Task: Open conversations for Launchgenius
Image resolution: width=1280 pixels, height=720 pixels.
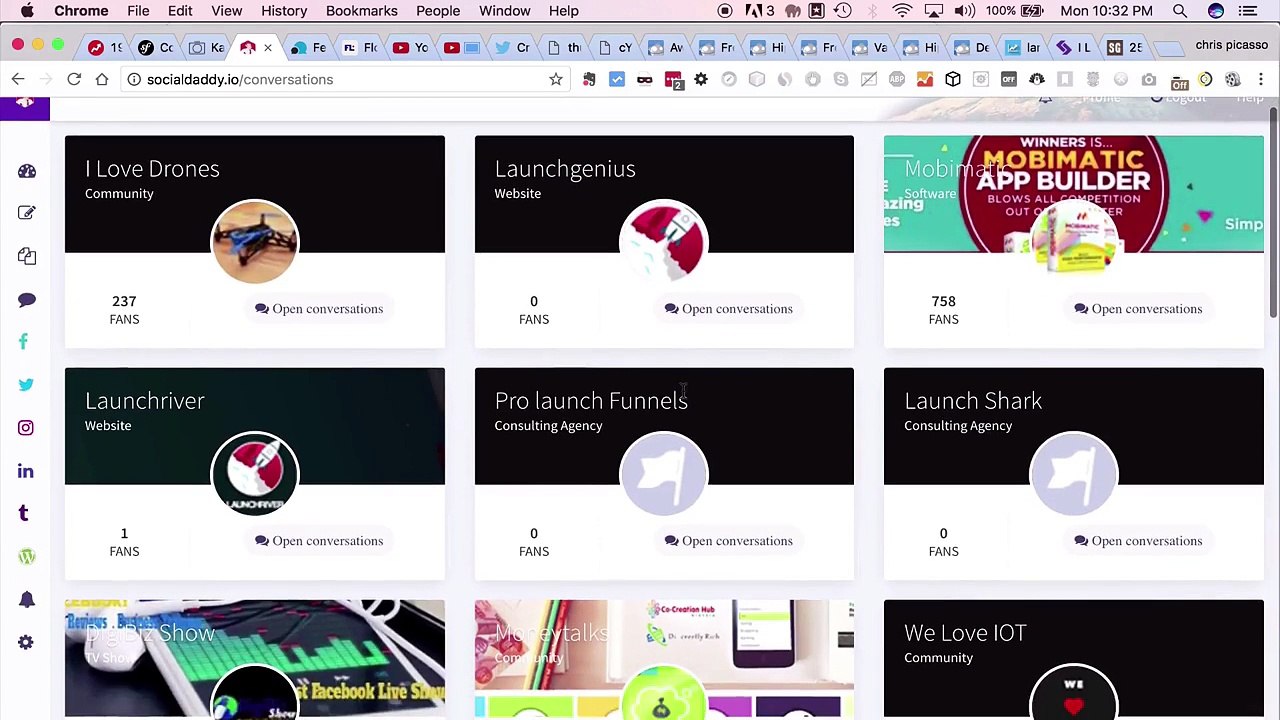Action: tap(729, 309)
